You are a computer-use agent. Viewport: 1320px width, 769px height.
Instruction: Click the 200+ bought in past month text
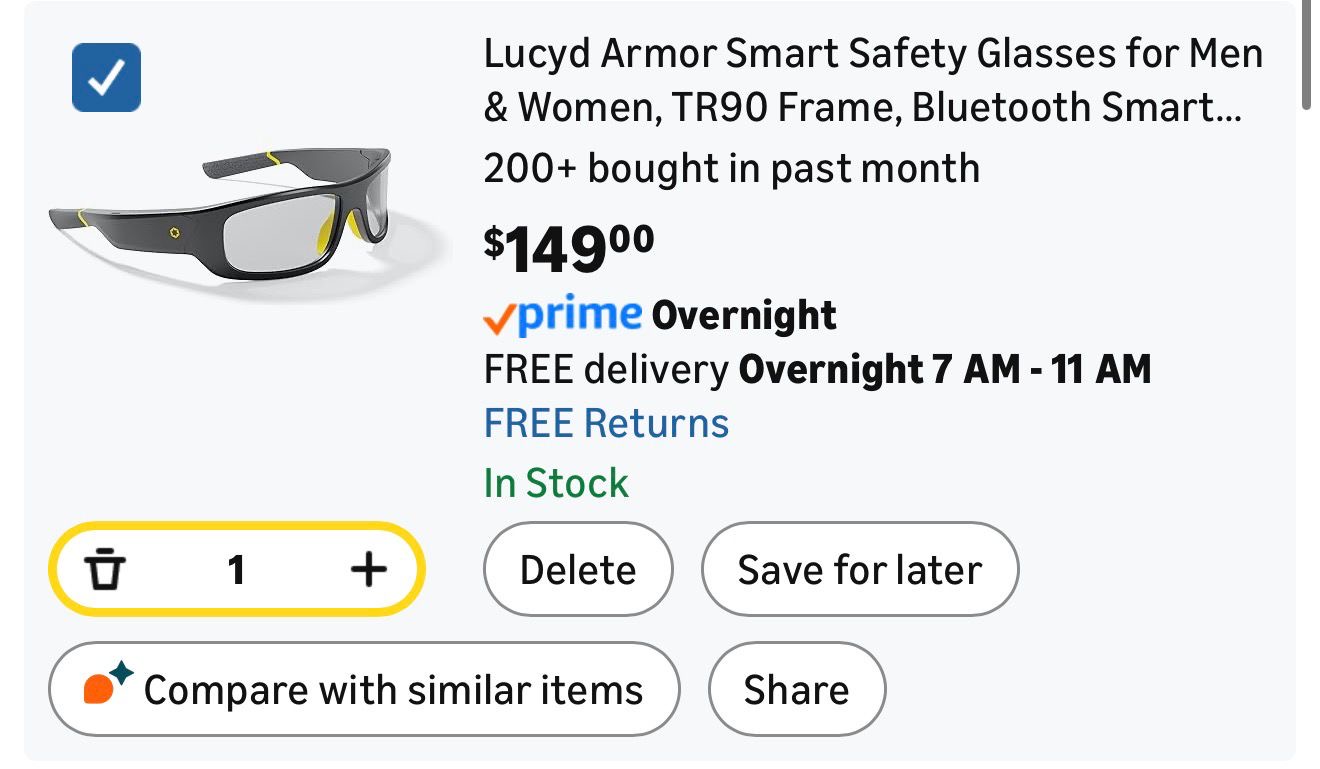pyautogui.click(x=731, y=169)
